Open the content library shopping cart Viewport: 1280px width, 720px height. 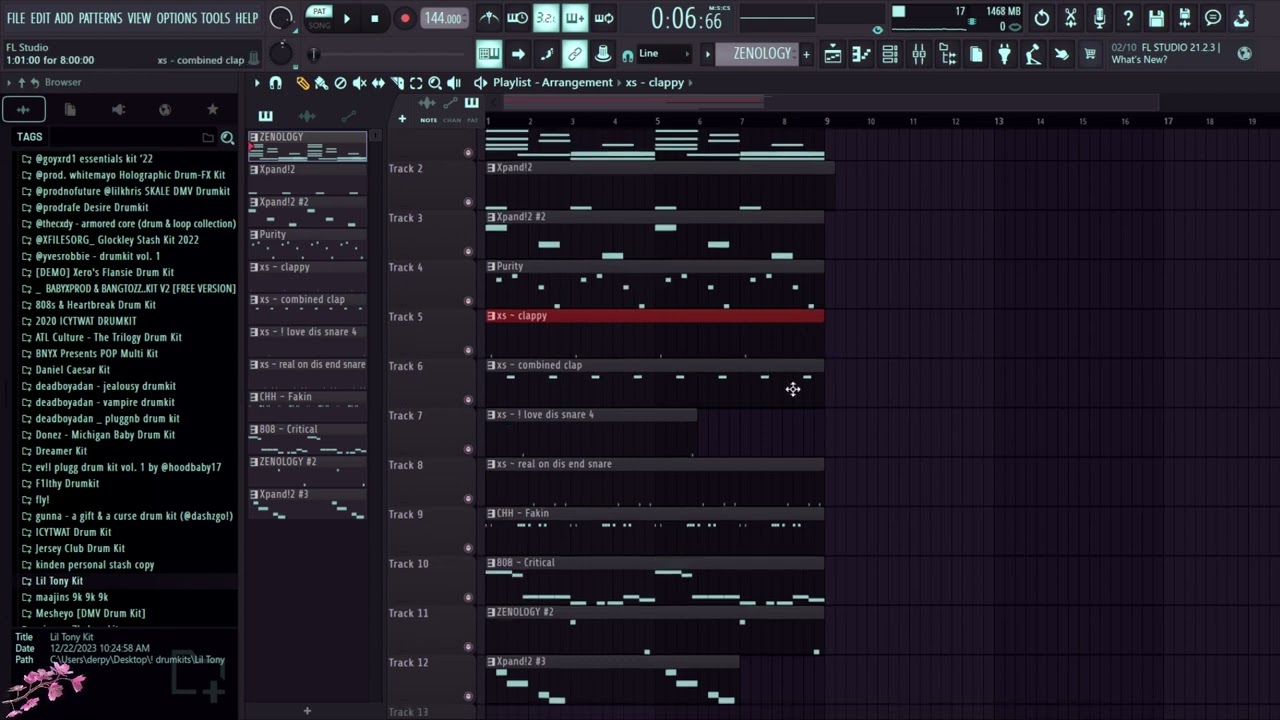[x=1090, y=54]
